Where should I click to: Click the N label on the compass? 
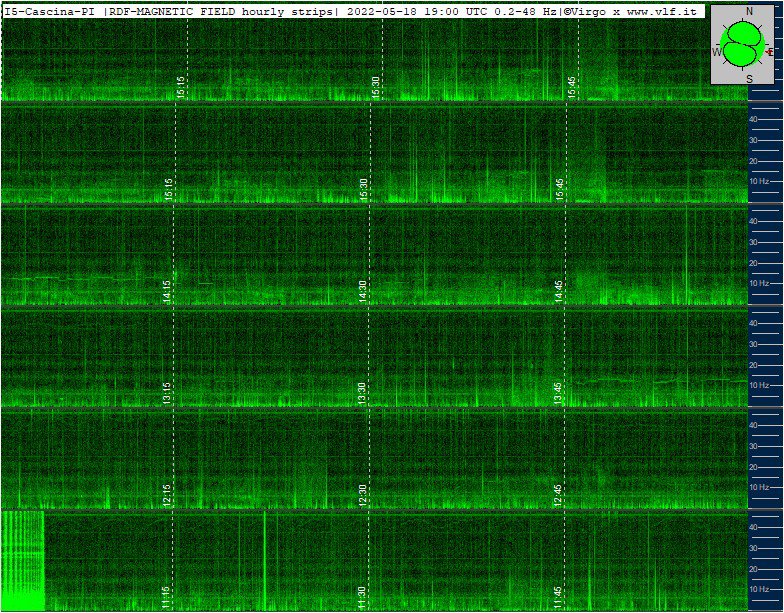[x=750, y=11]
